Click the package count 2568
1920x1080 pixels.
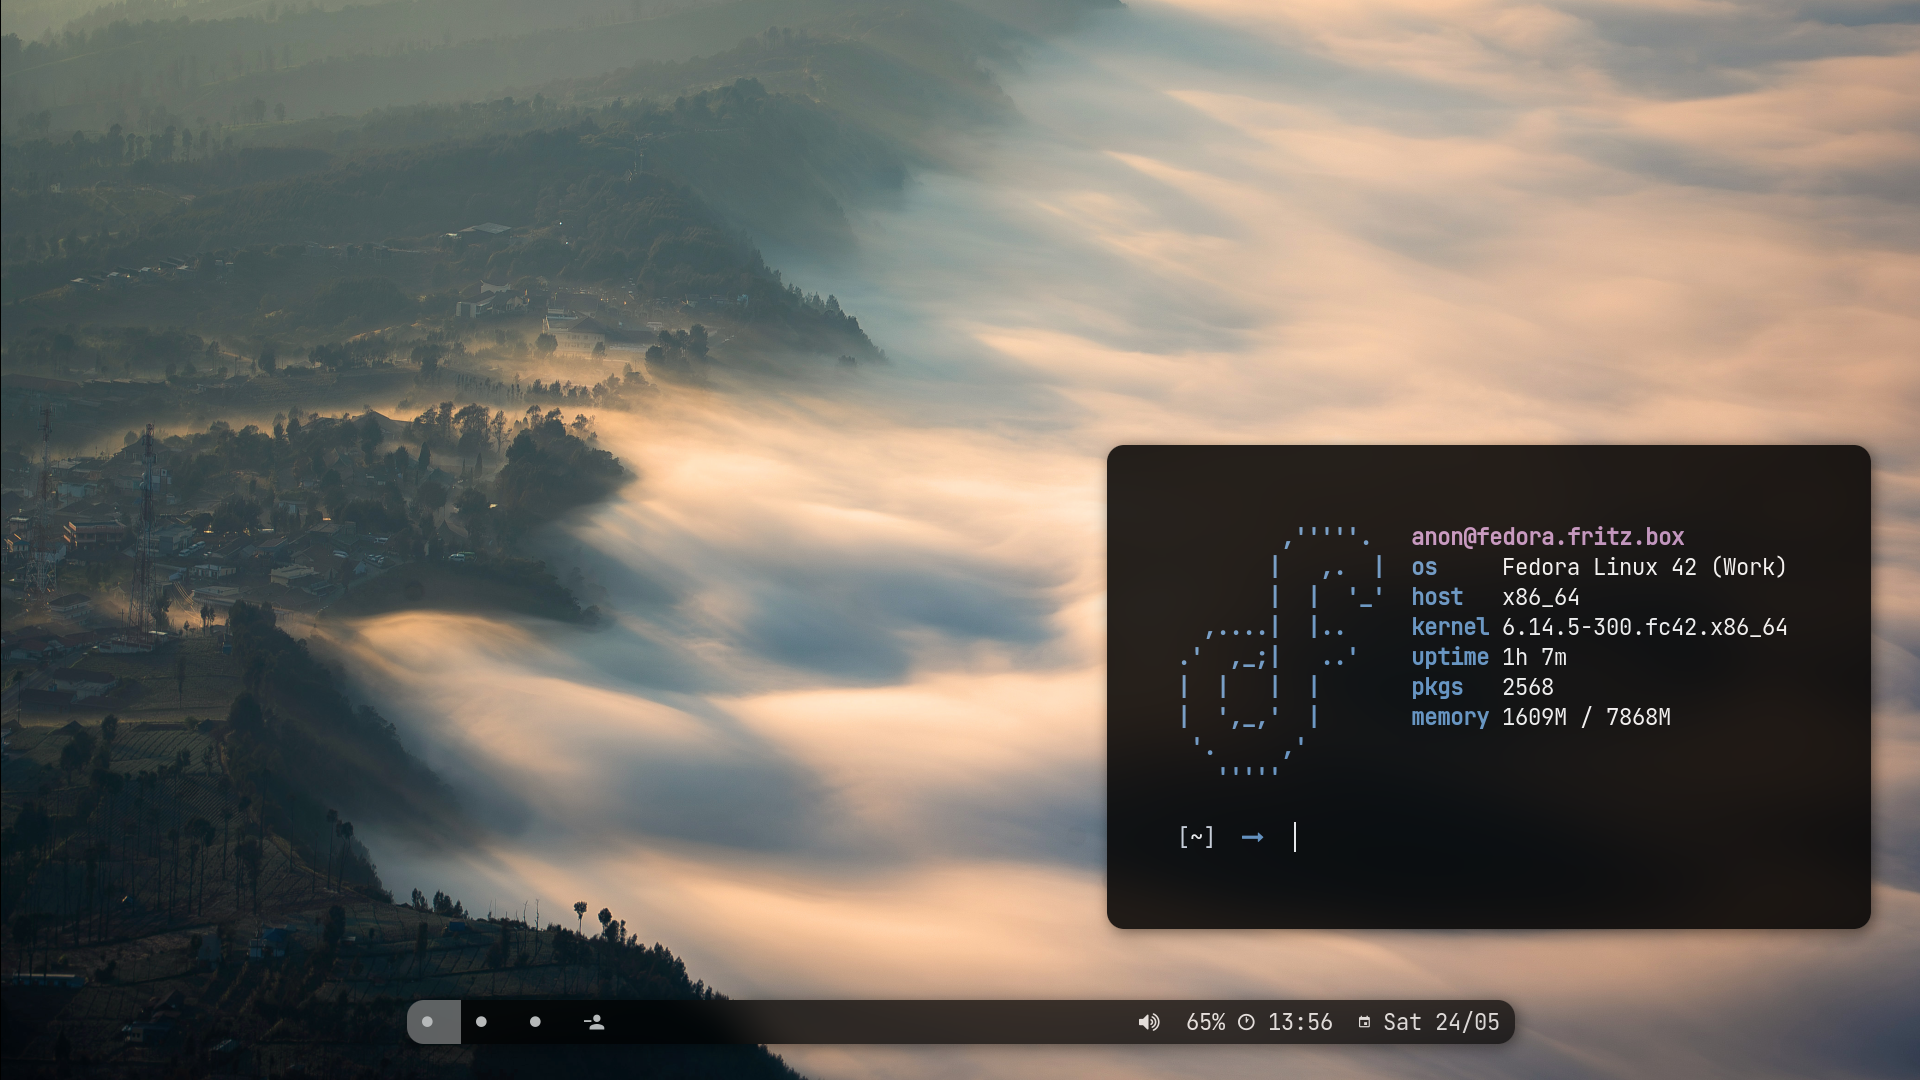tap(1528, 687)
